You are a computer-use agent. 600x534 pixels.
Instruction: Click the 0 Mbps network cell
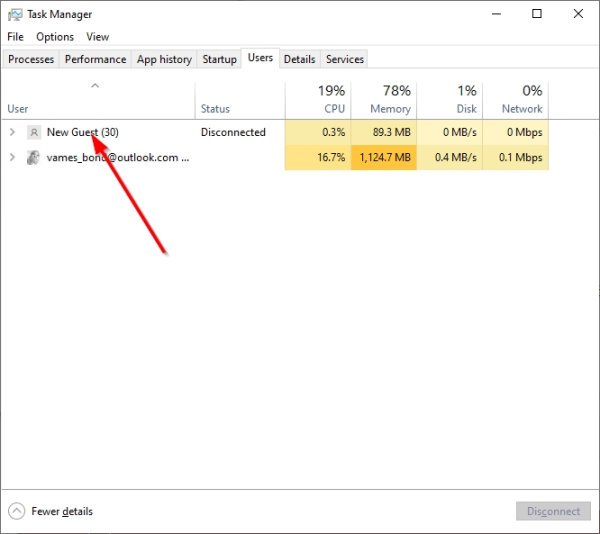(515, 132)
